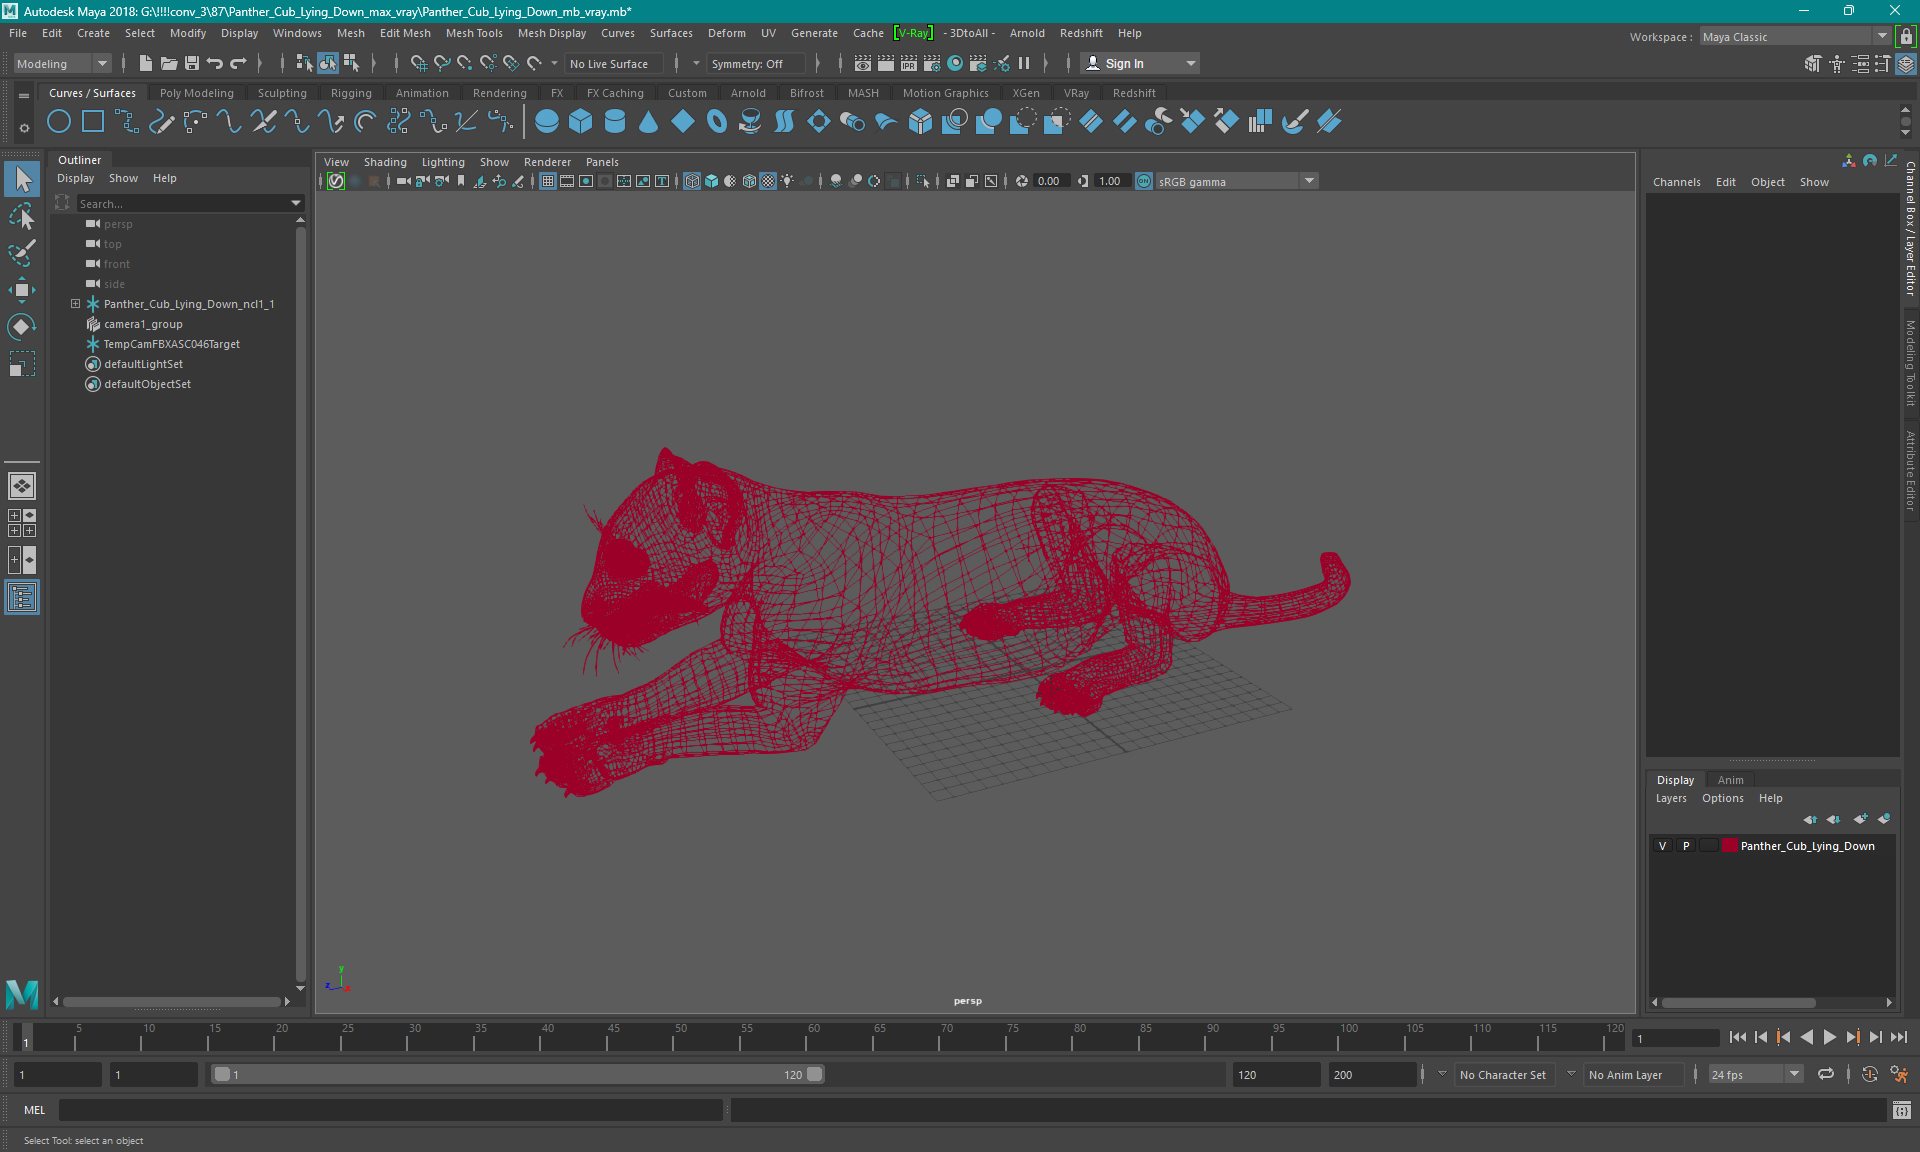Click the Panther layer red color swatch

1729,846
